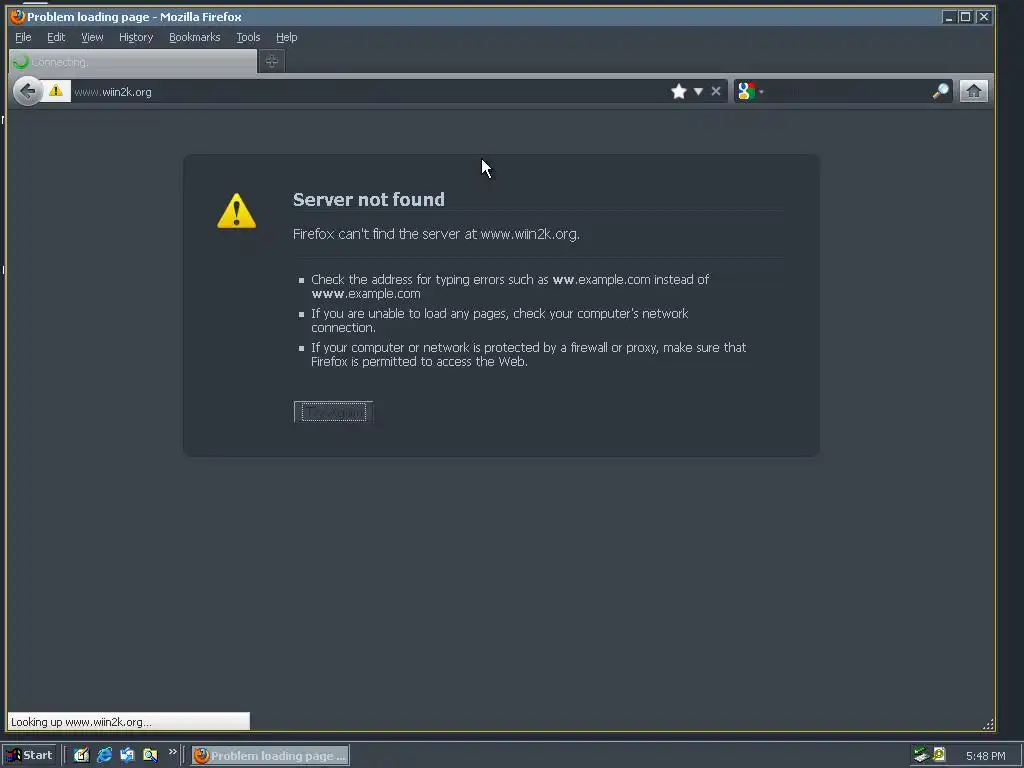Click the bullet about checking address typing errors
The image size is (1024, 768).
509,286
